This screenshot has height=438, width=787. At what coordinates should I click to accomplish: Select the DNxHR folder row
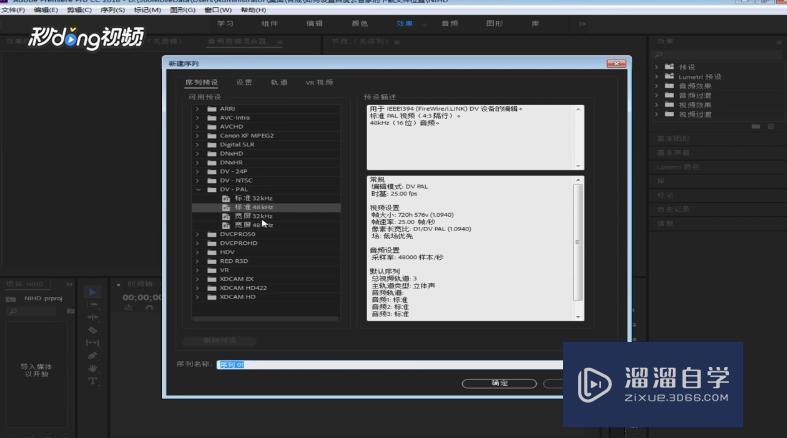(266, 163)
